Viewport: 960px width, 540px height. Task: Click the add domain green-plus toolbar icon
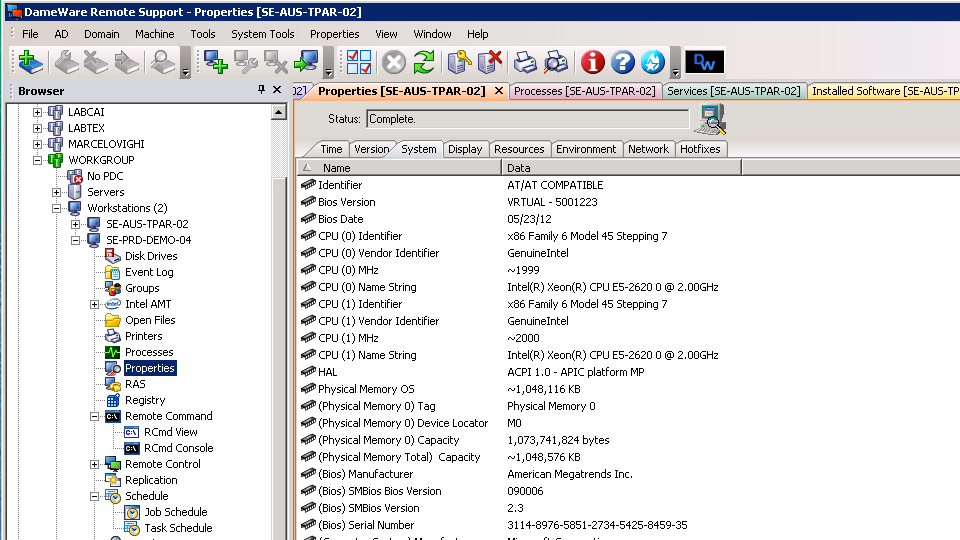pos(30,62)
